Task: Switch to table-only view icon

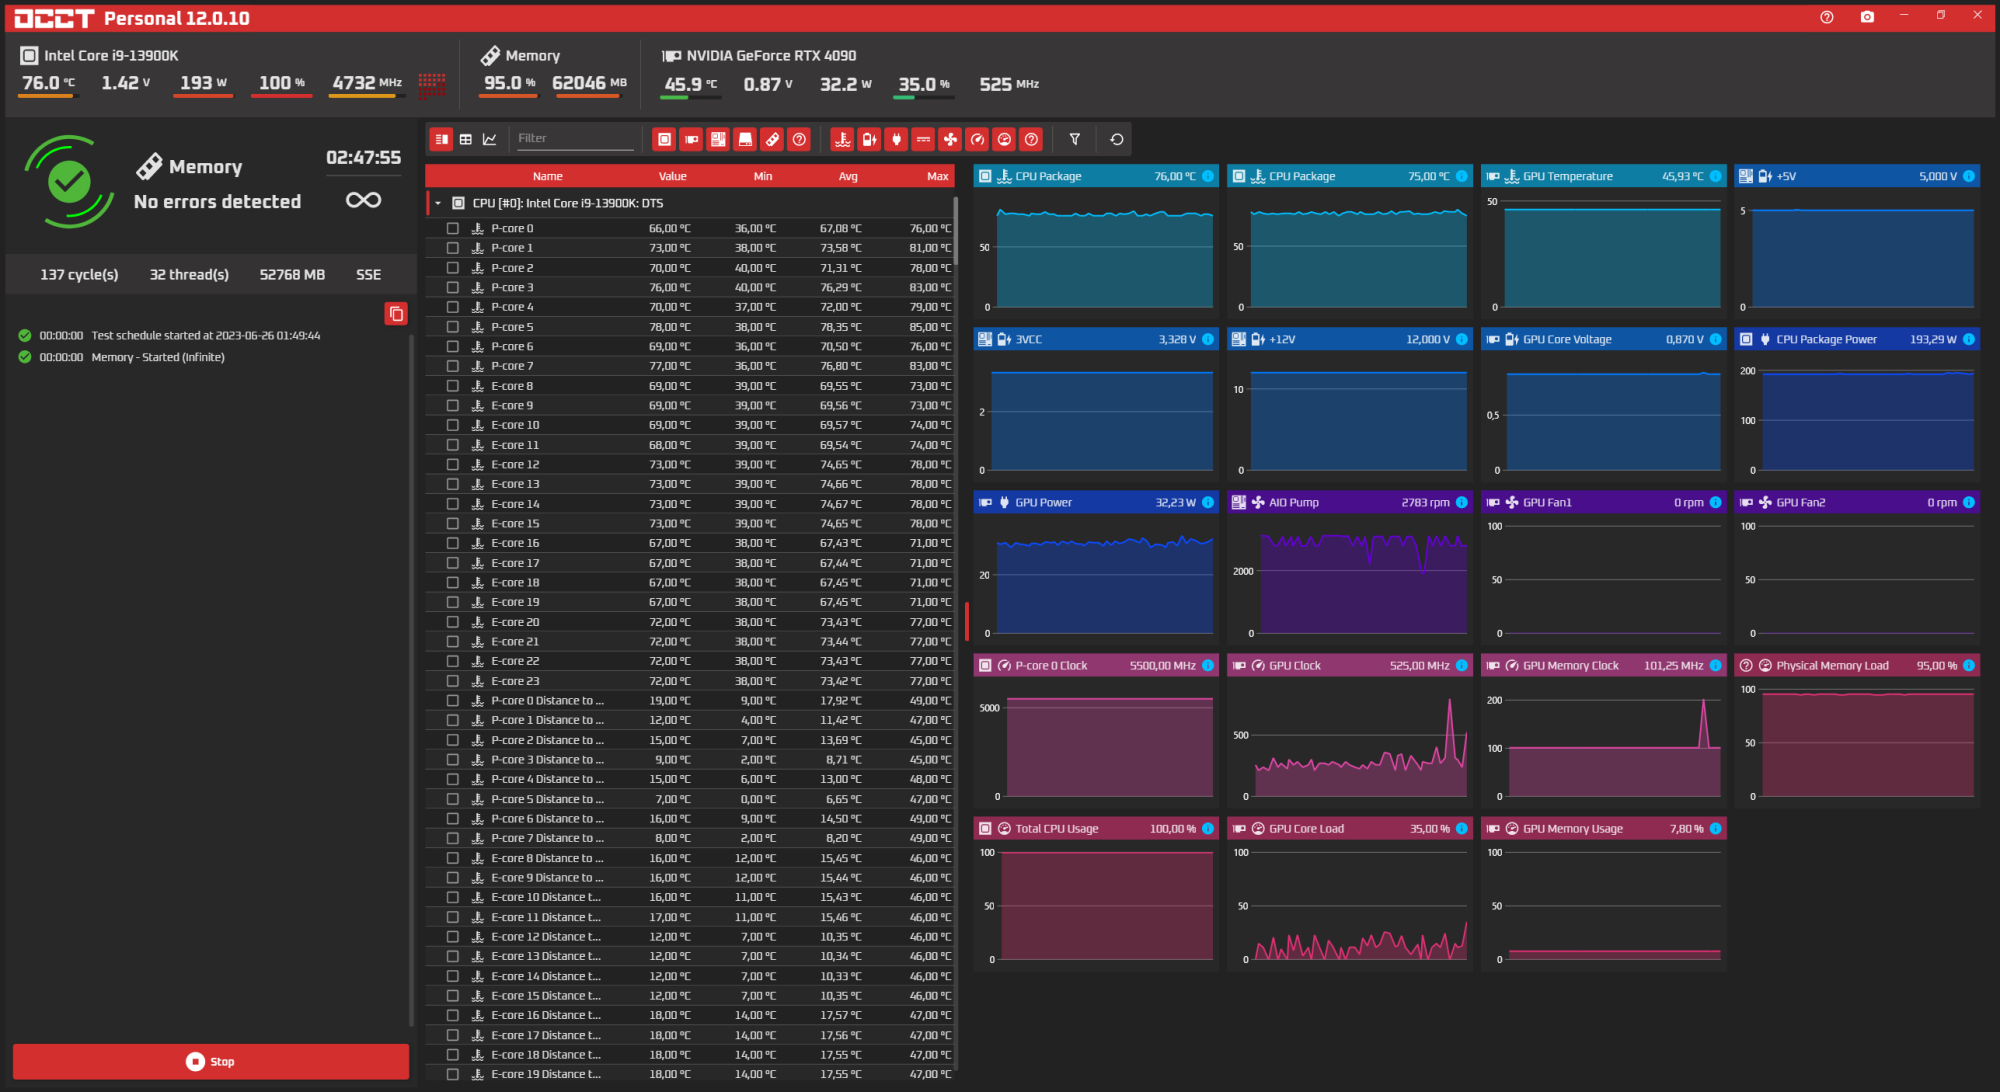Action: click(x=466, y=139)
